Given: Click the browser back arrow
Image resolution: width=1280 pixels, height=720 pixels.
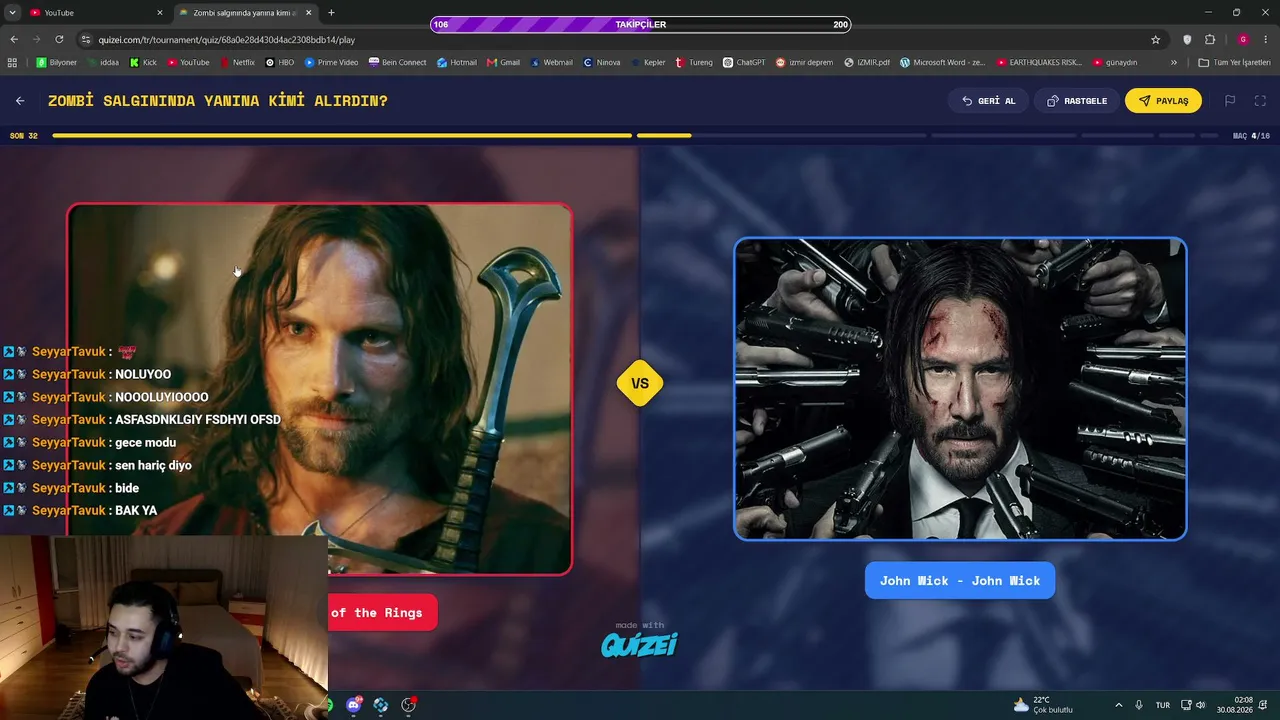Looking at the screenshot, I should click(14, 40).
